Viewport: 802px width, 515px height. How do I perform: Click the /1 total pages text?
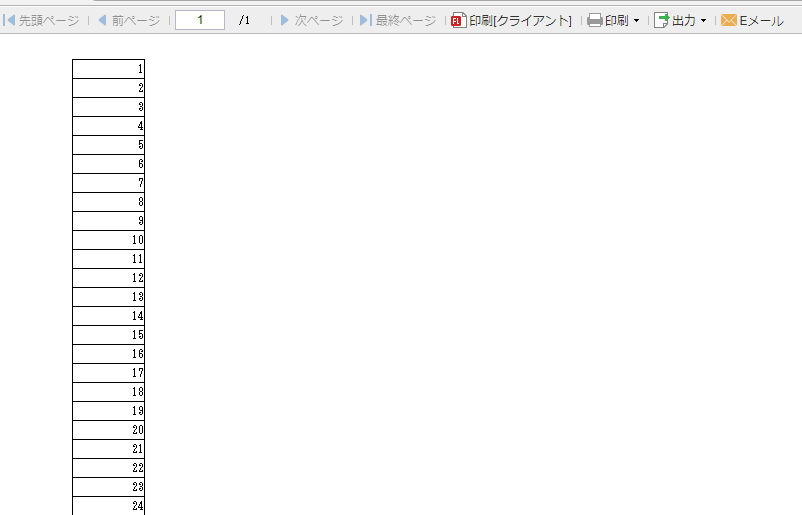(244, 20)
